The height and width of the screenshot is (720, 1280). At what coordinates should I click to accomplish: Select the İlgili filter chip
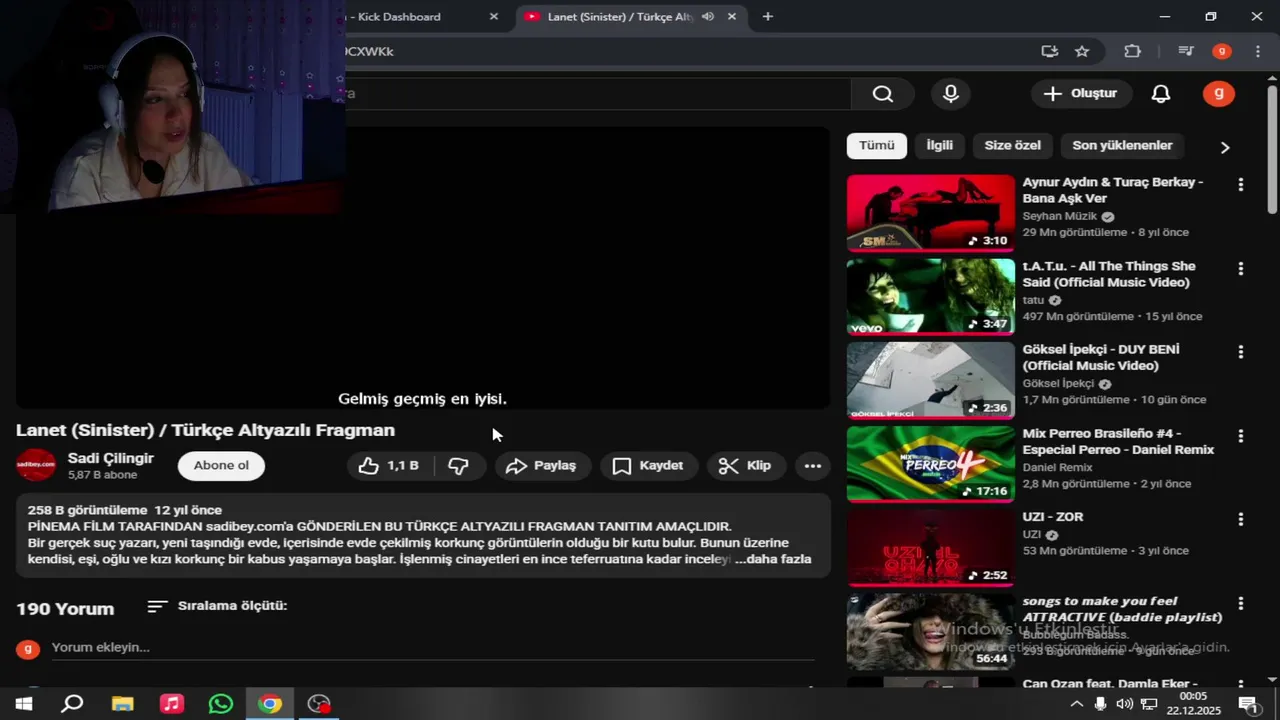coord(940,145)
